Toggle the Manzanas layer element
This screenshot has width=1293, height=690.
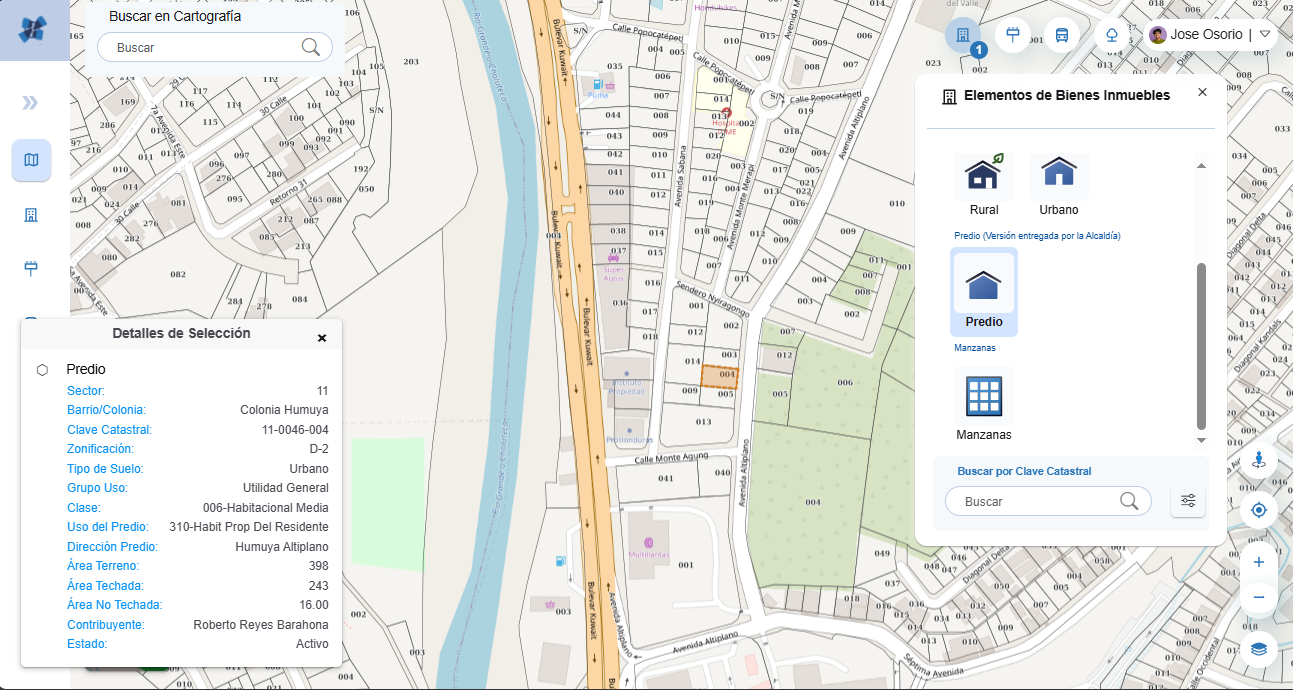click(984, 403)
